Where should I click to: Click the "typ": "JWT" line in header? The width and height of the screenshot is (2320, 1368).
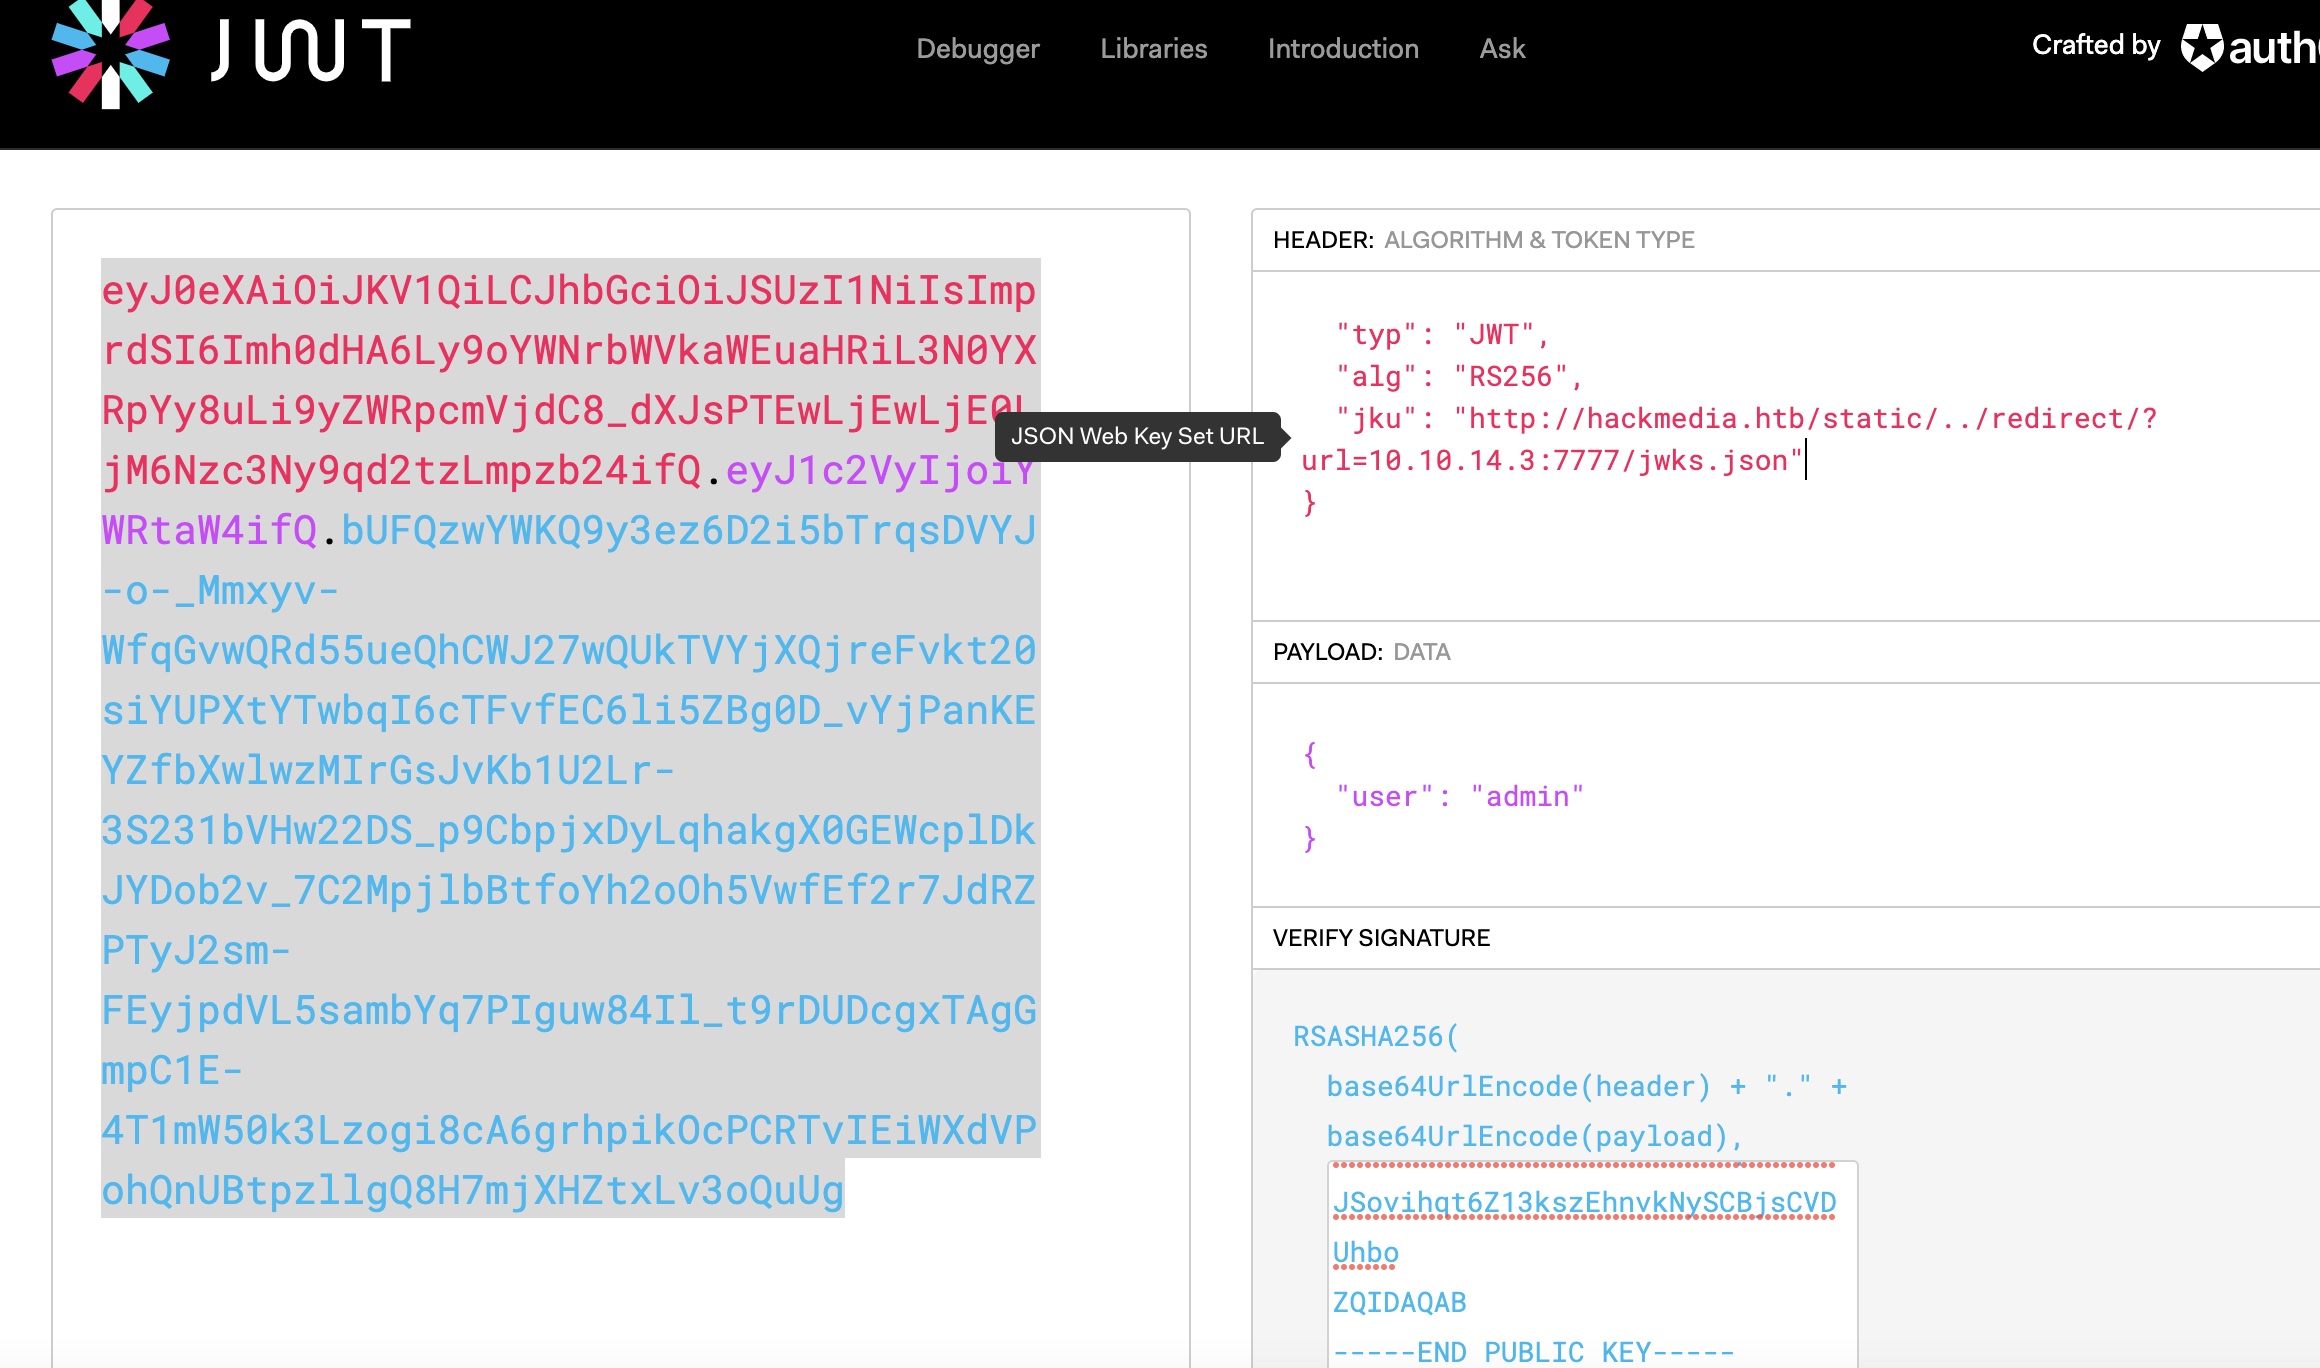coord(1441,335)
